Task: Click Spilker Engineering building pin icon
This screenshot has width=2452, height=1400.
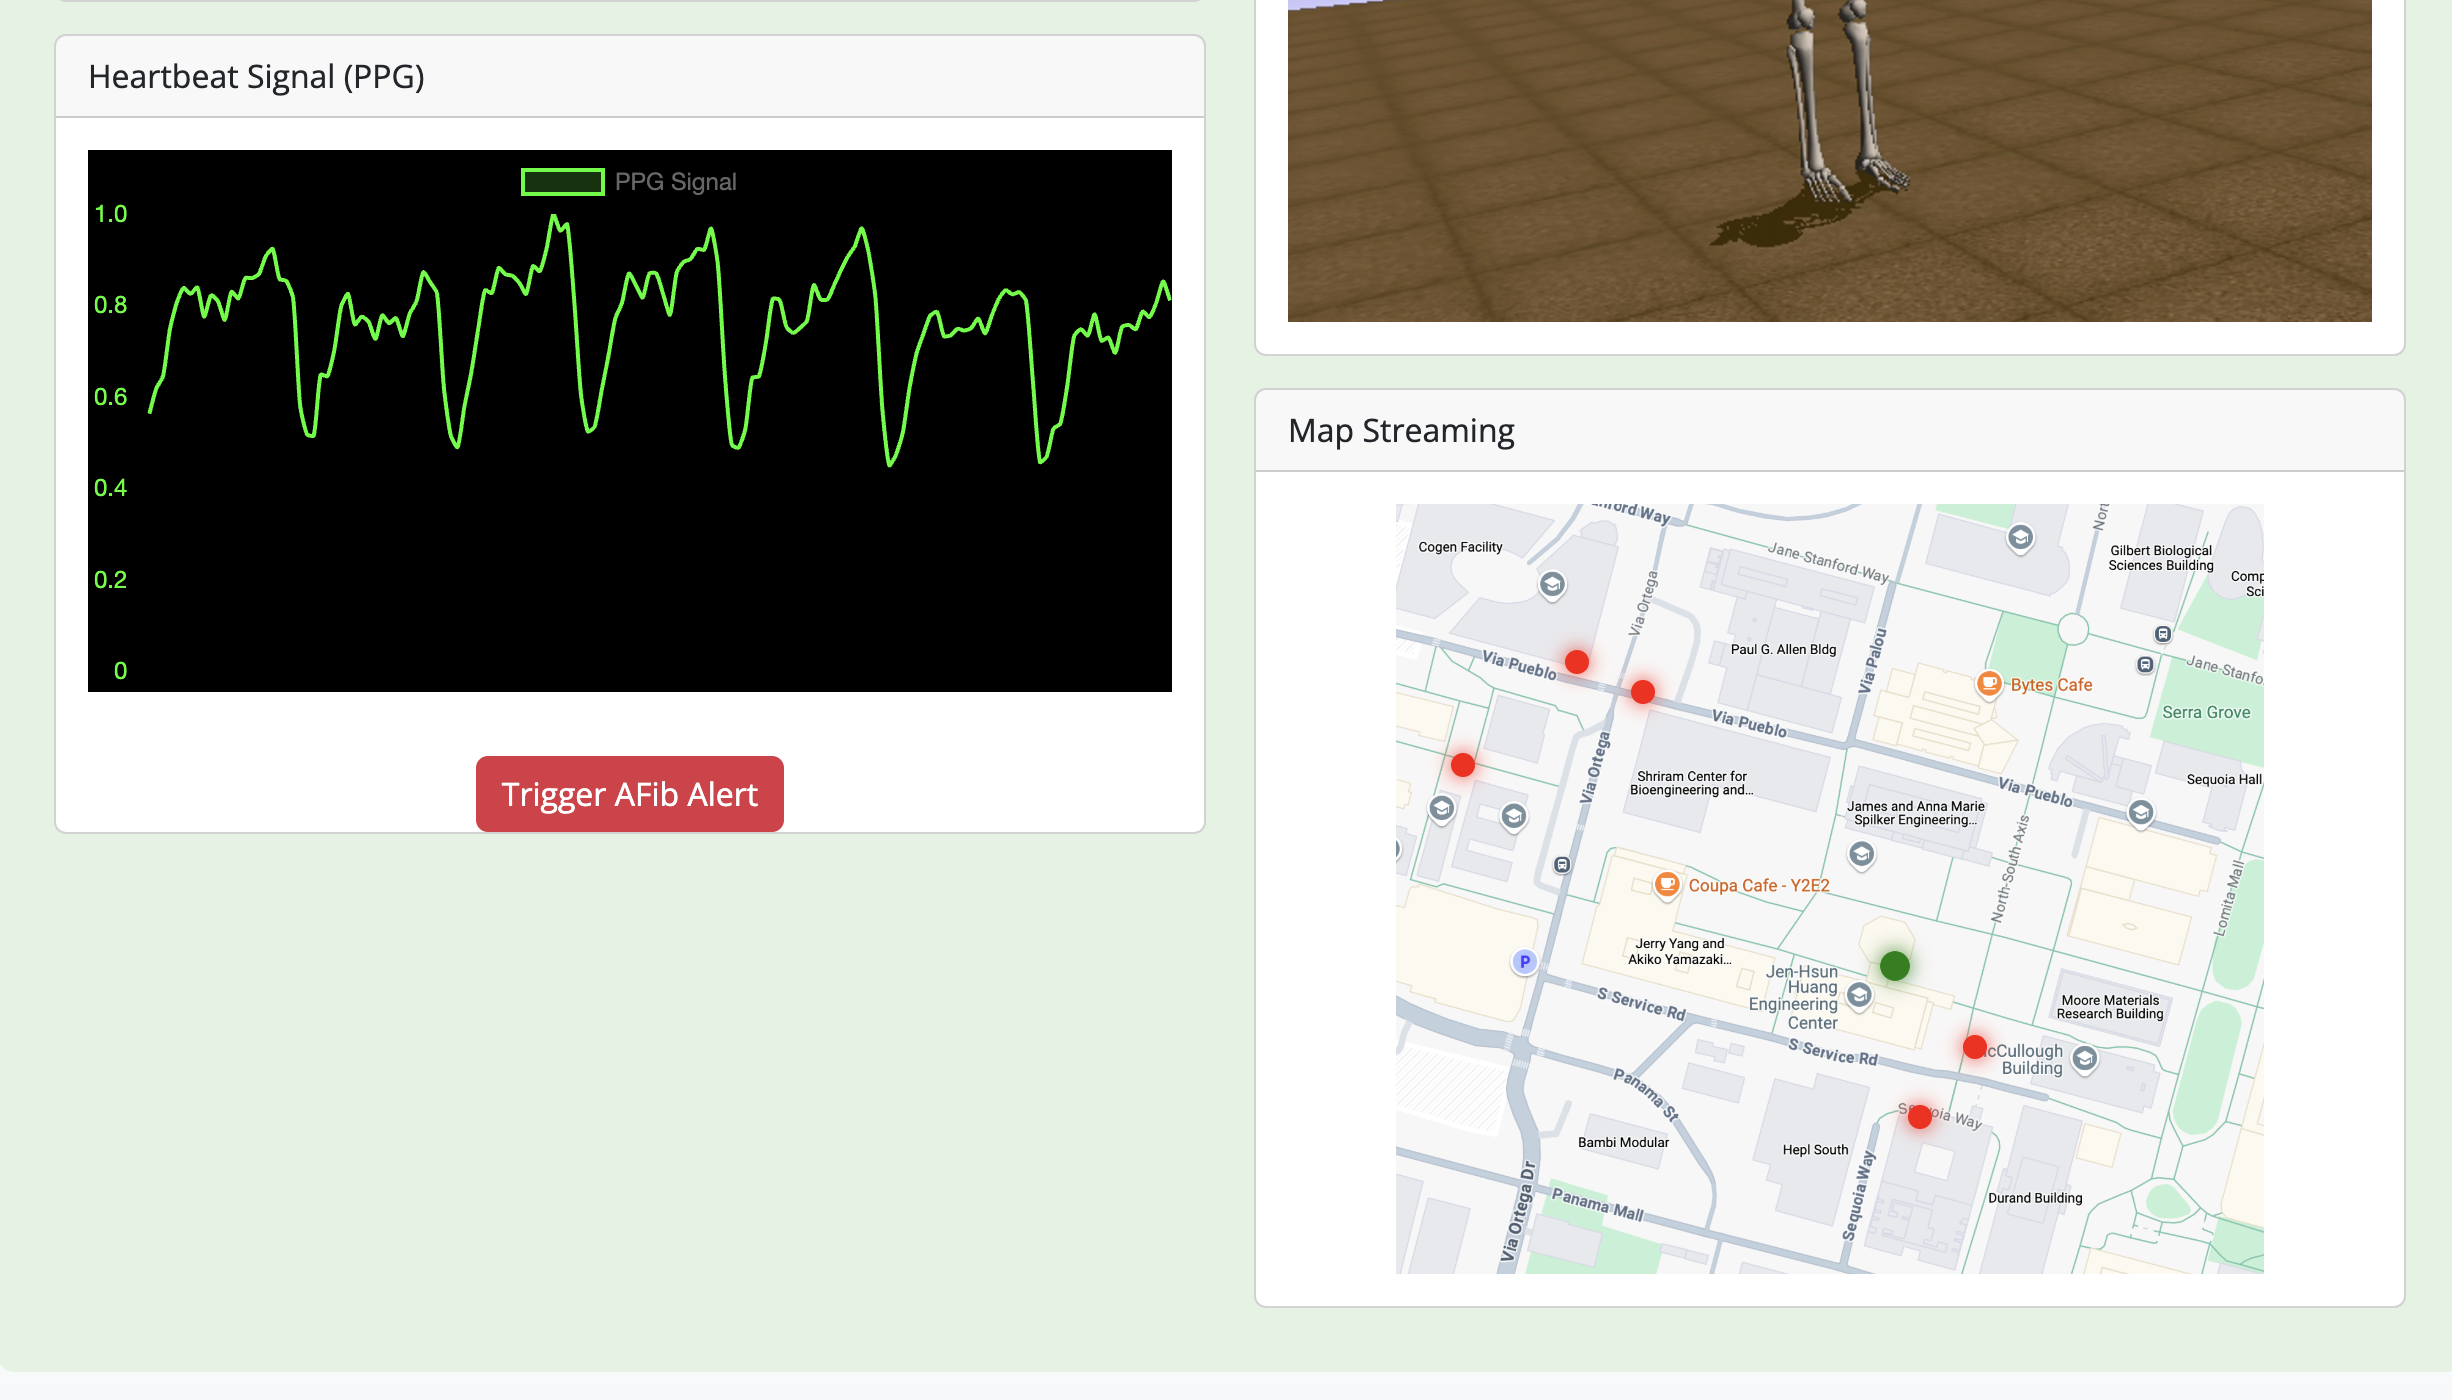Action: point(1861,854)
